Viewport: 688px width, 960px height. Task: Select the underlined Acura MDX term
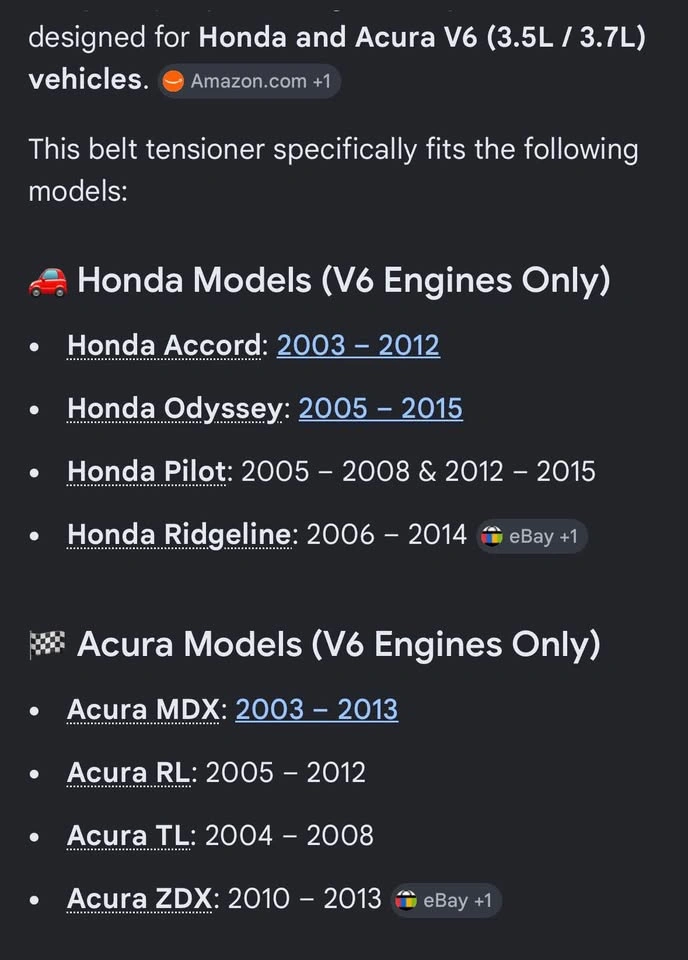point(143,710)
